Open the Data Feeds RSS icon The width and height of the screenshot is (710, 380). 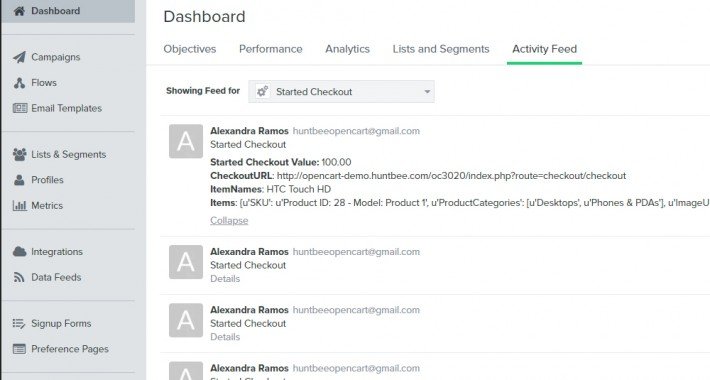tap(19, 277)
